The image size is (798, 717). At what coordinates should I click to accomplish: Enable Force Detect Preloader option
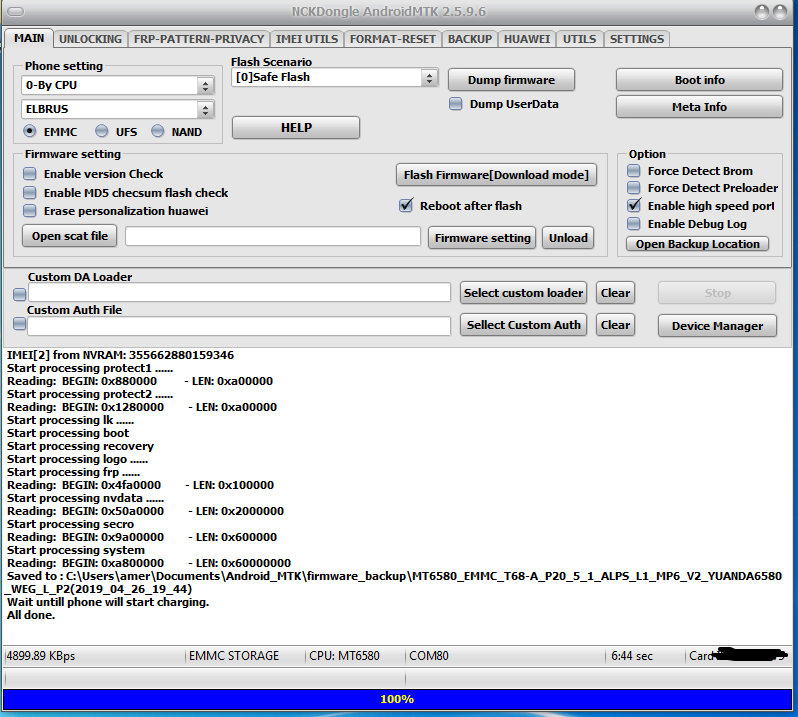634,188
